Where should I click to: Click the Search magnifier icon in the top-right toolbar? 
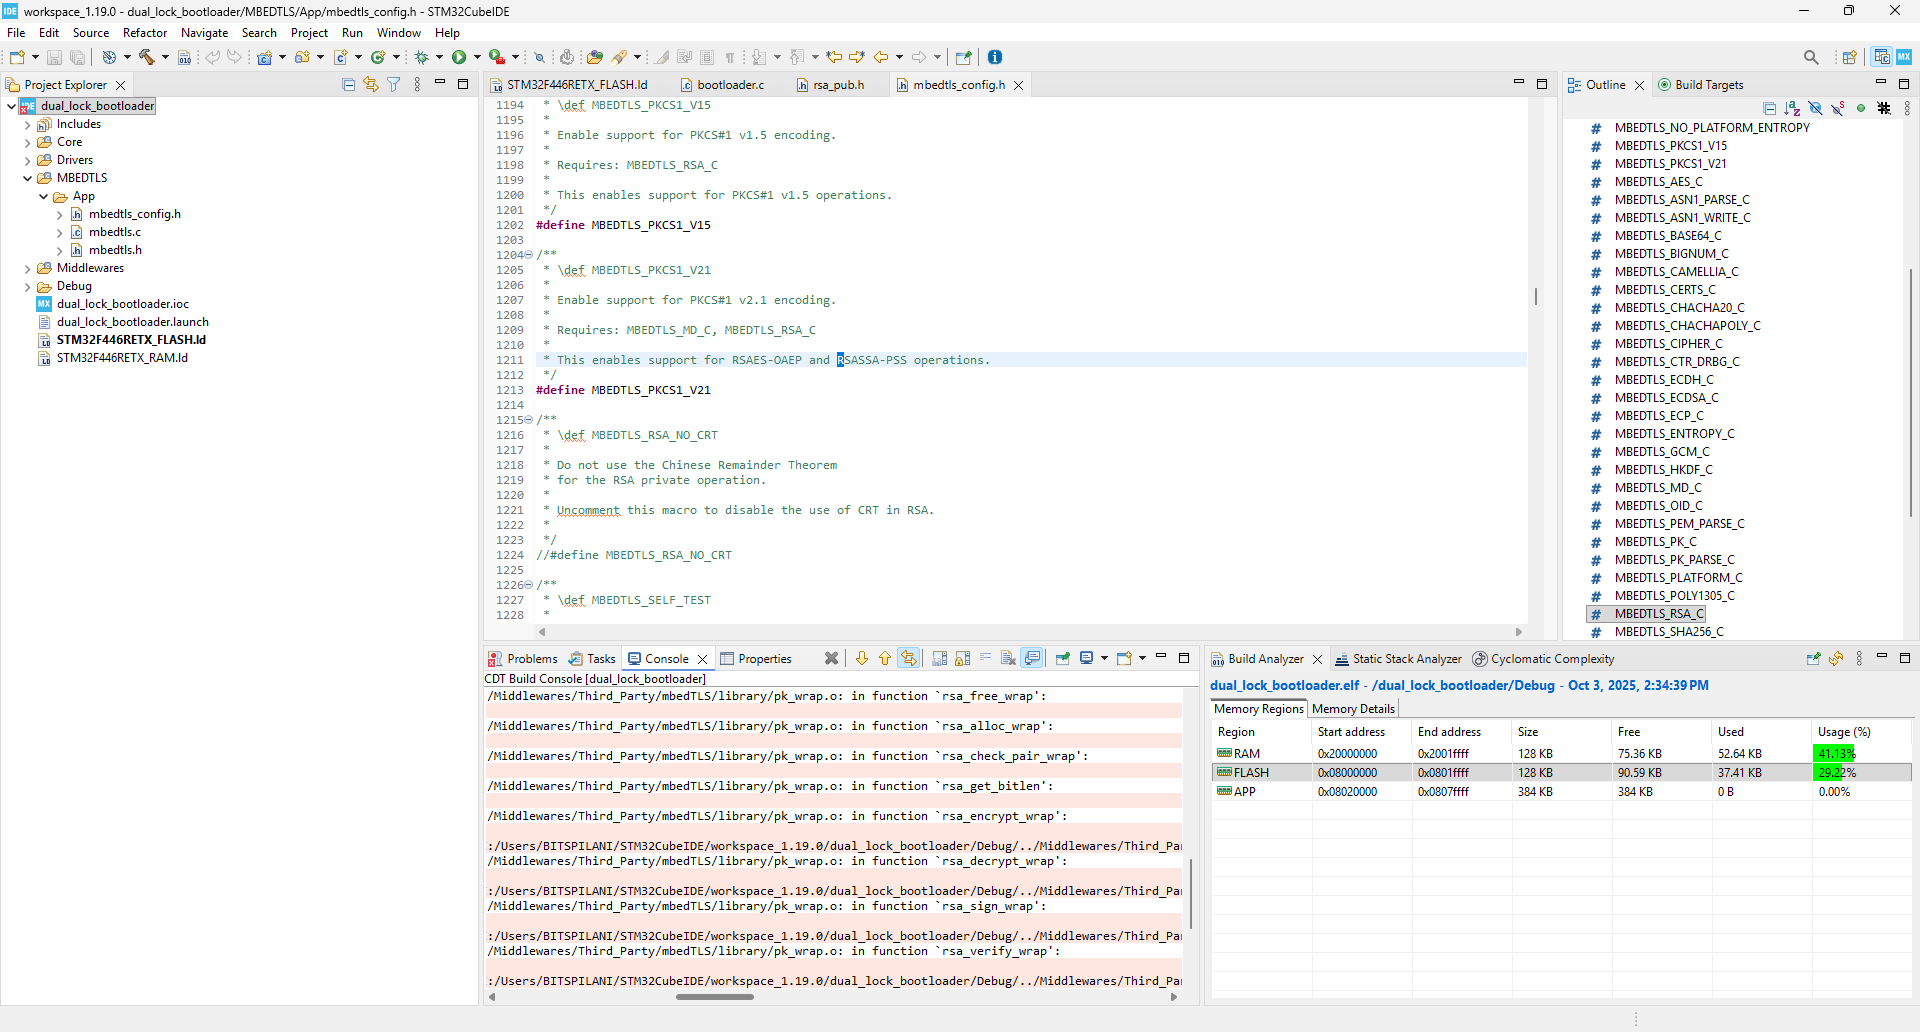(1810, 57)
